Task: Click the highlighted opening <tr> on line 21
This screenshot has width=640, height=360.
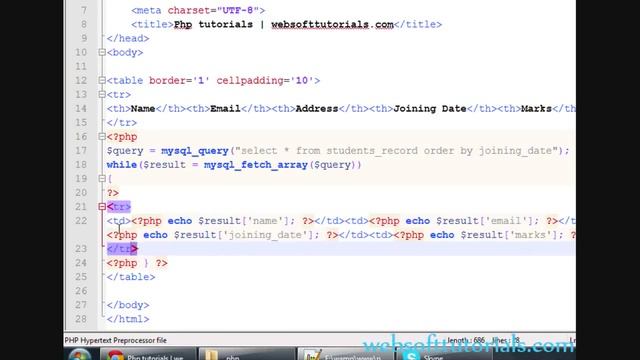Action: (x=118, y=207)
